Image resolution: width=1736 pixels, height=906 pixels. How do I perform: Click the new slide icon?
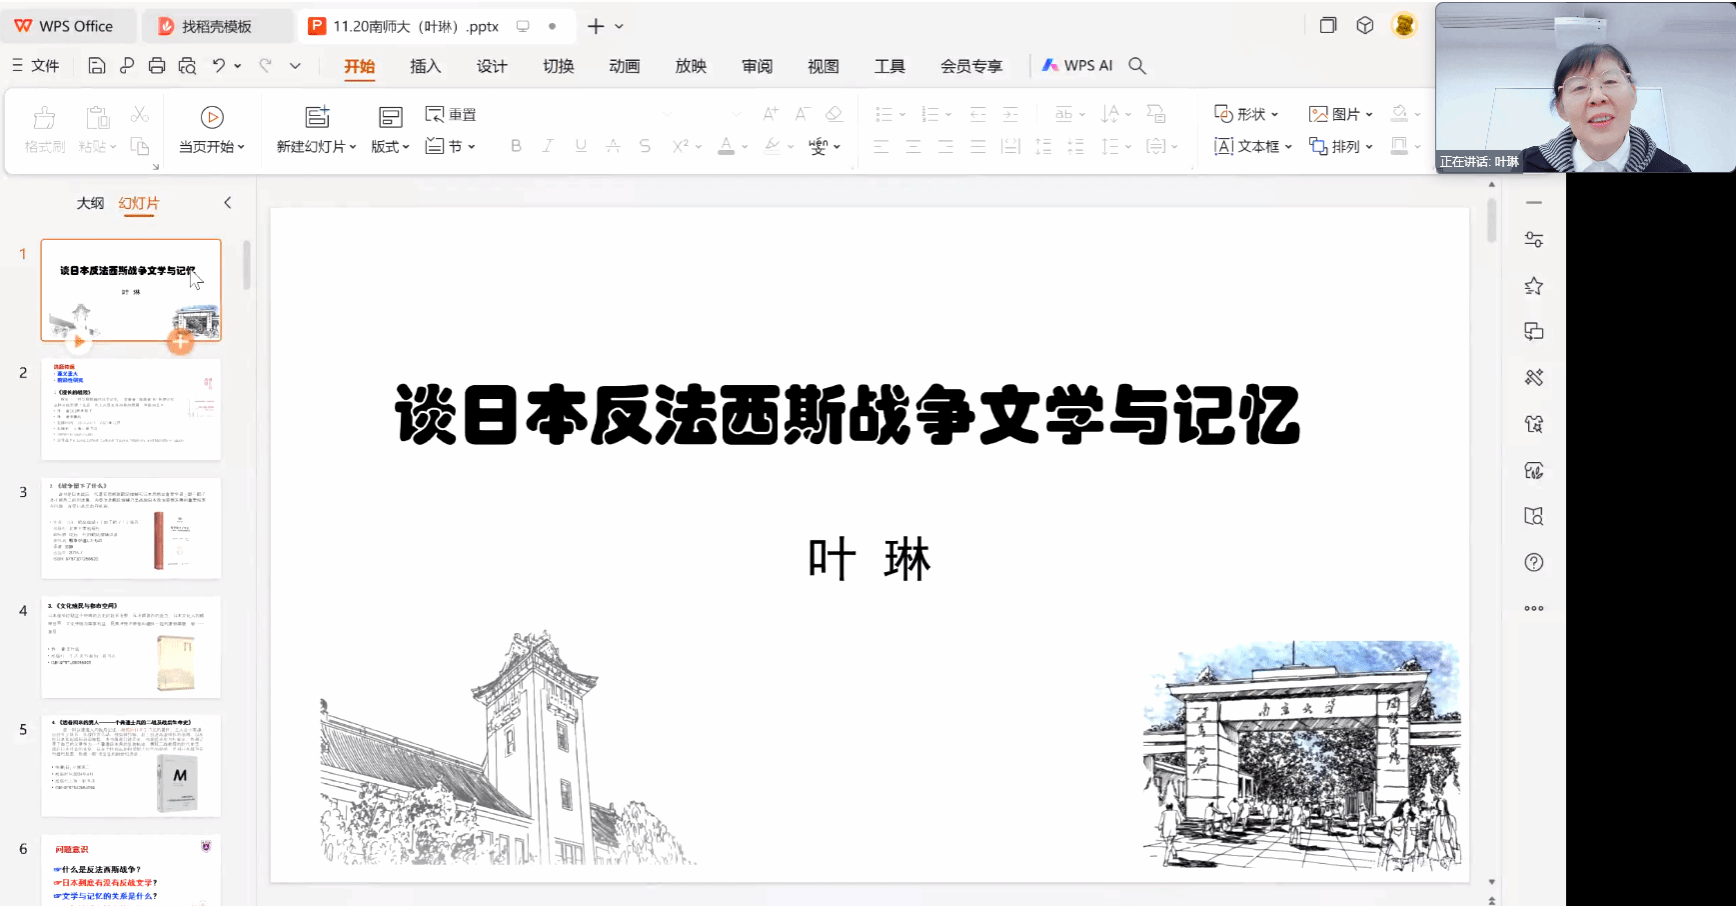317,117
